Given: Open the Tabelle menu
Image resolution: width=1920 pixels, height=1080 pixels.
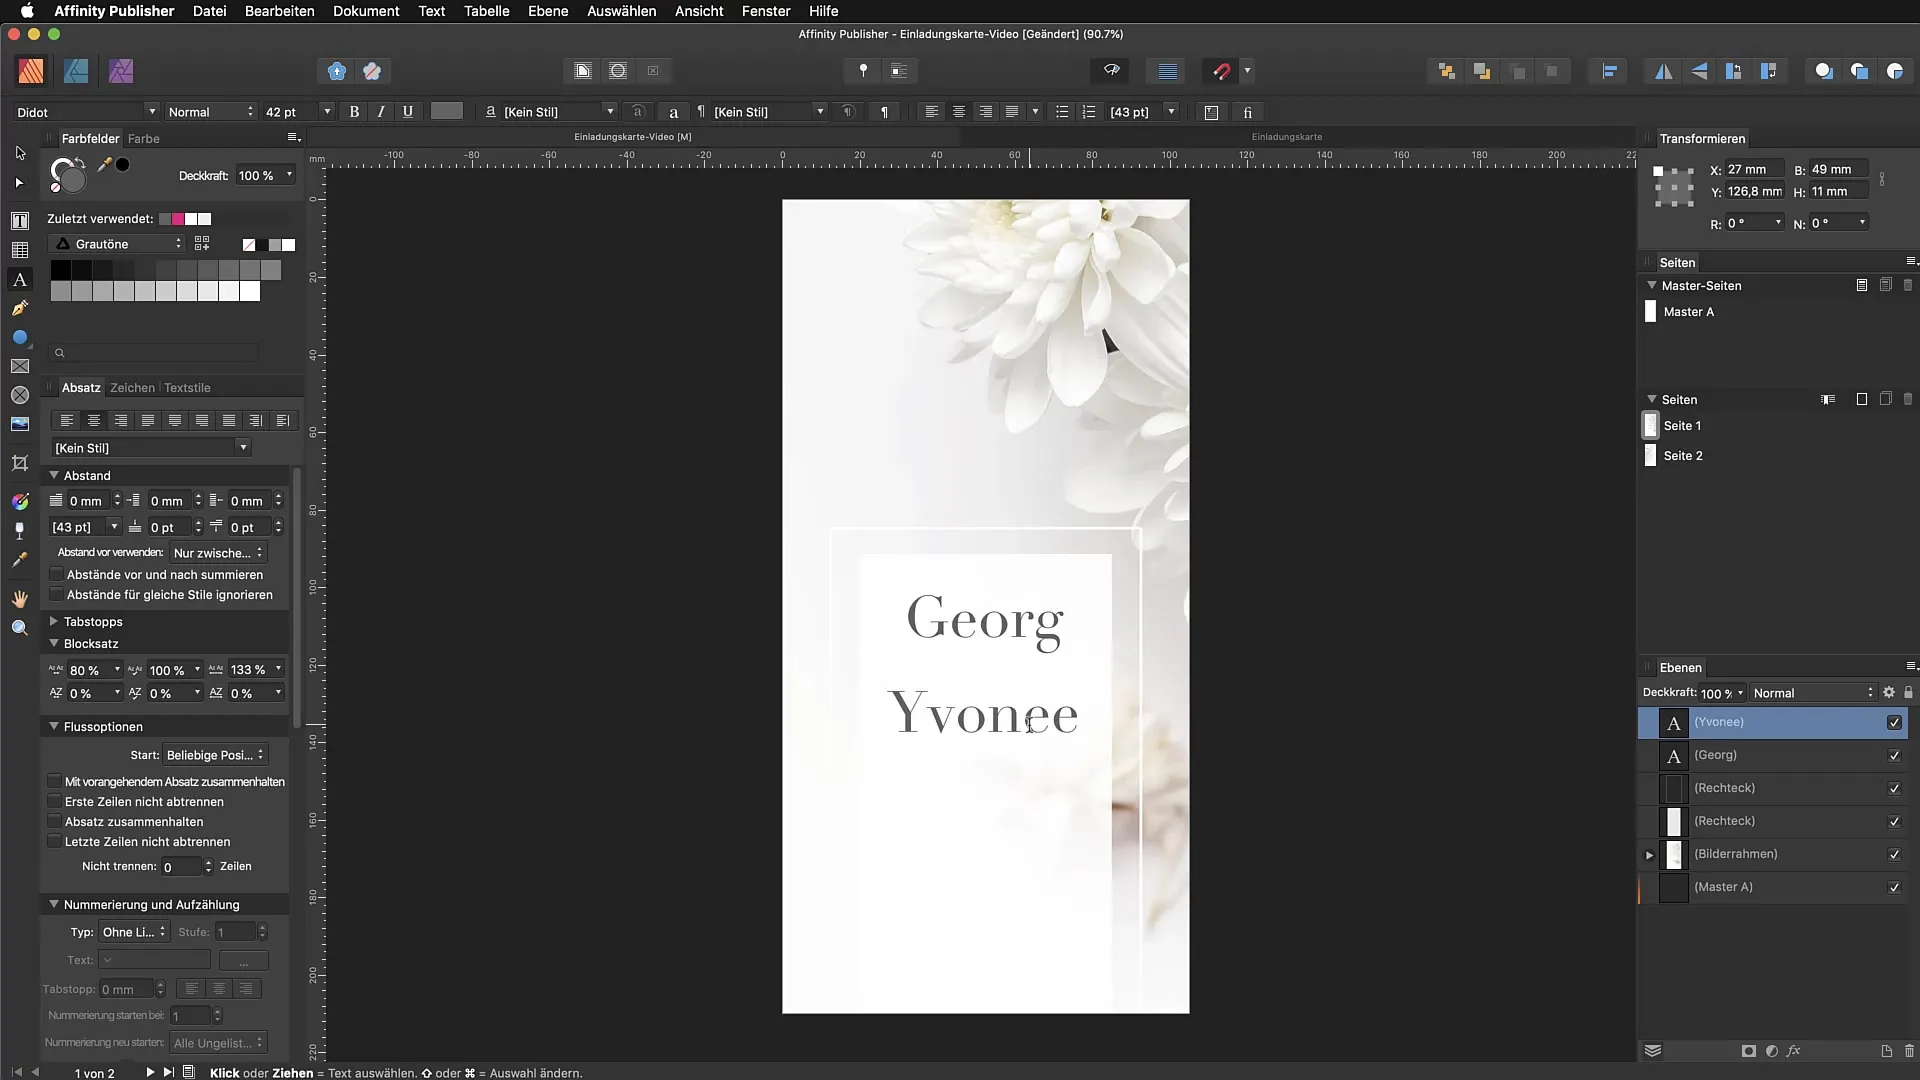Looking at the screenshot, I should coord(486,11).
